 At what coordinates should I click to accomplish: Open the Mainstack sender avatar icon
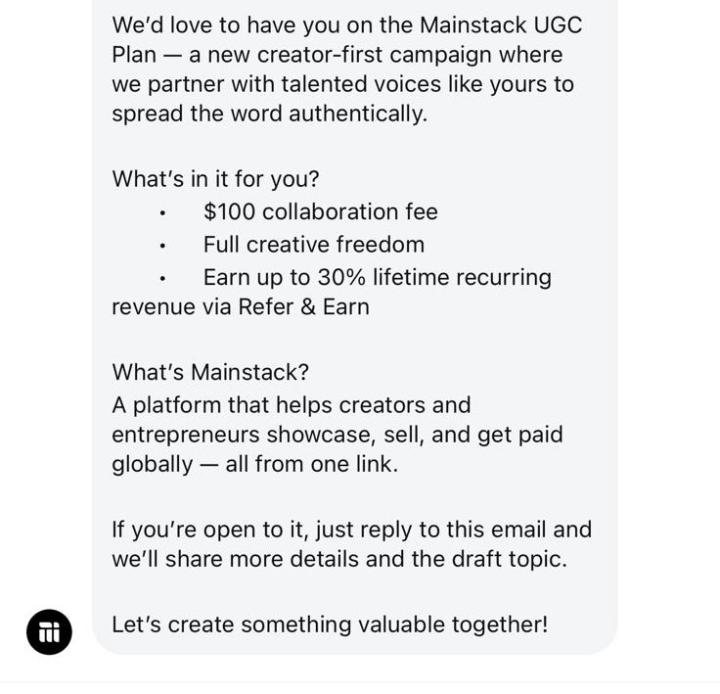click(x=49, y=632)
